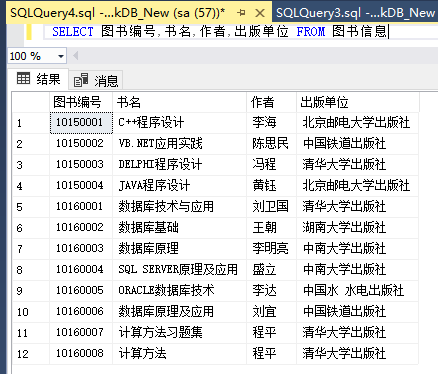438x374 pixels.
Task: Select cell 10160003
Action: point(81,249)
